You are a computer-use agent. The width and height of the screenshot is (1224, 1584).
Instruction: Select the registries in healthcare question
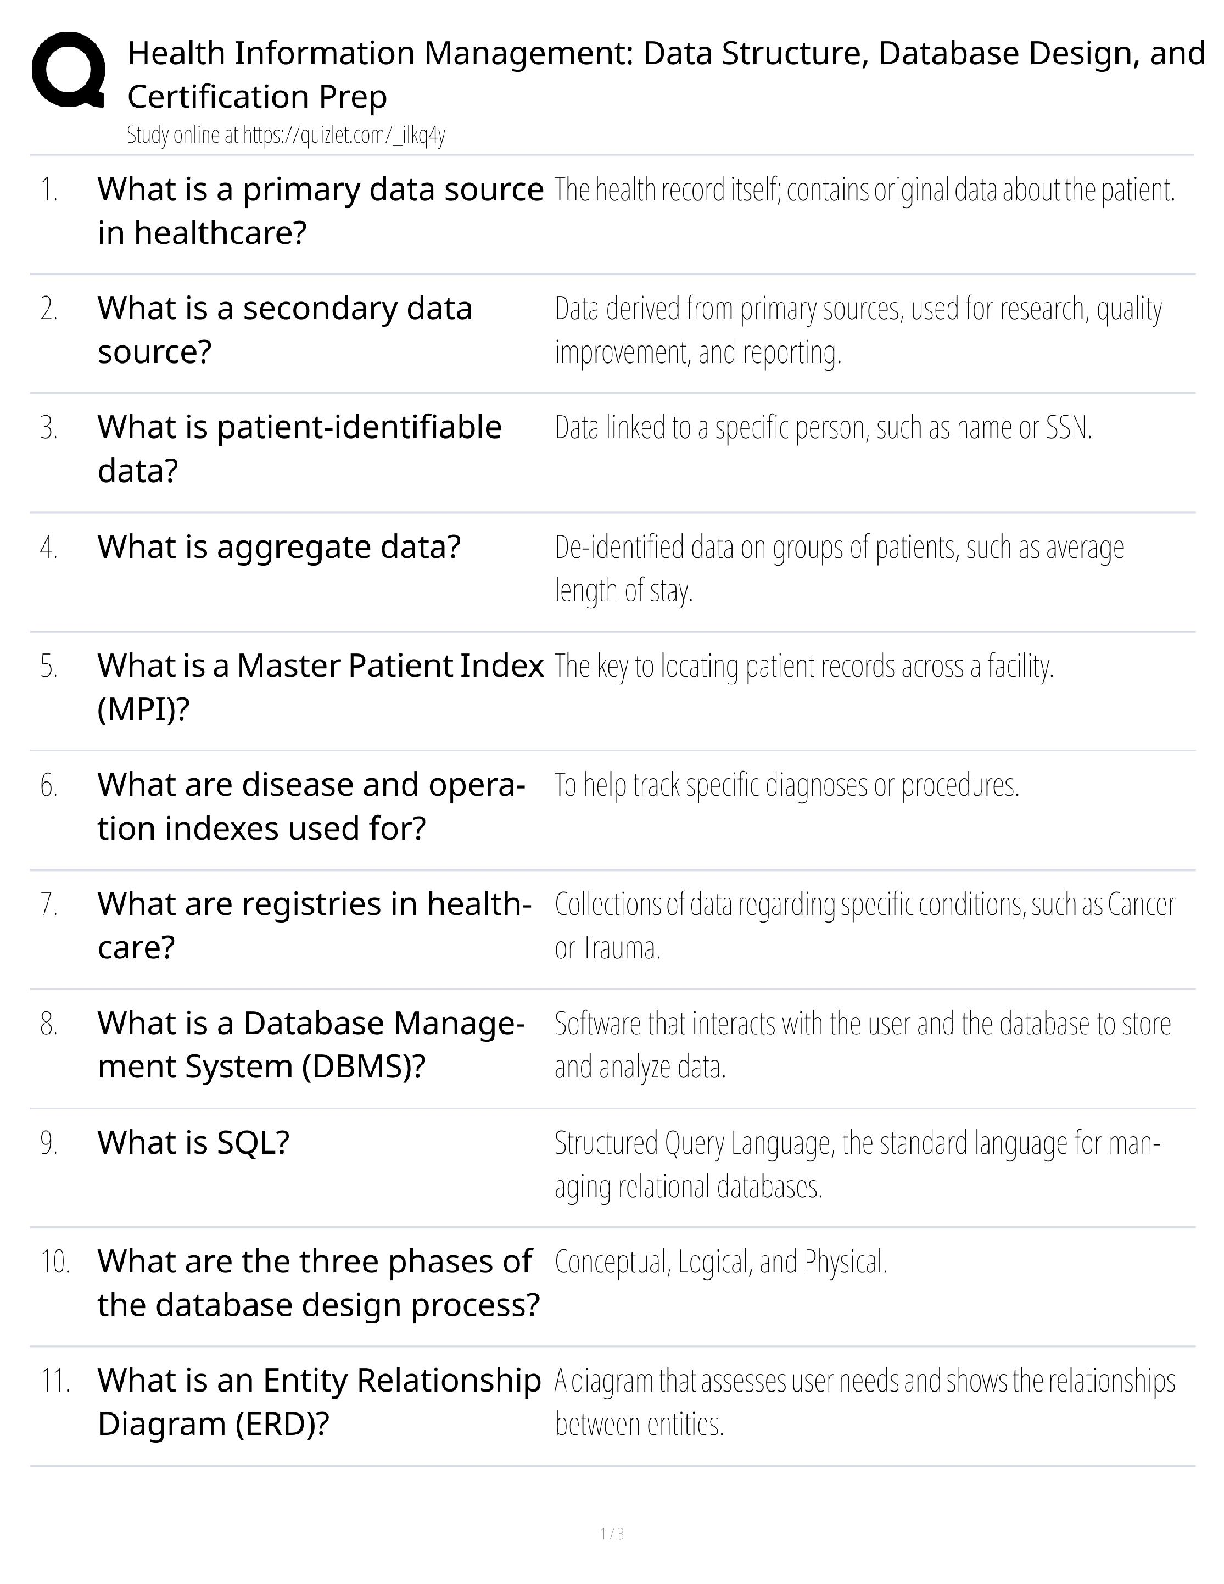point(313,925)
